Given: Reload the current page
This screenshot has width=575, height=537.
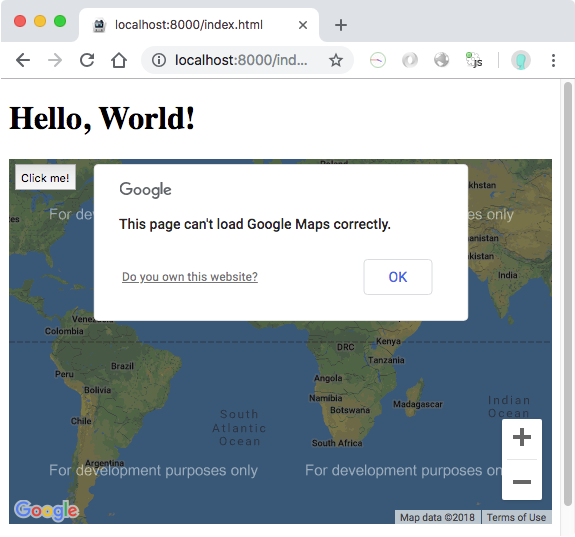Looking at the screenshot, I should pyautogui.click(x=87, y=60).
